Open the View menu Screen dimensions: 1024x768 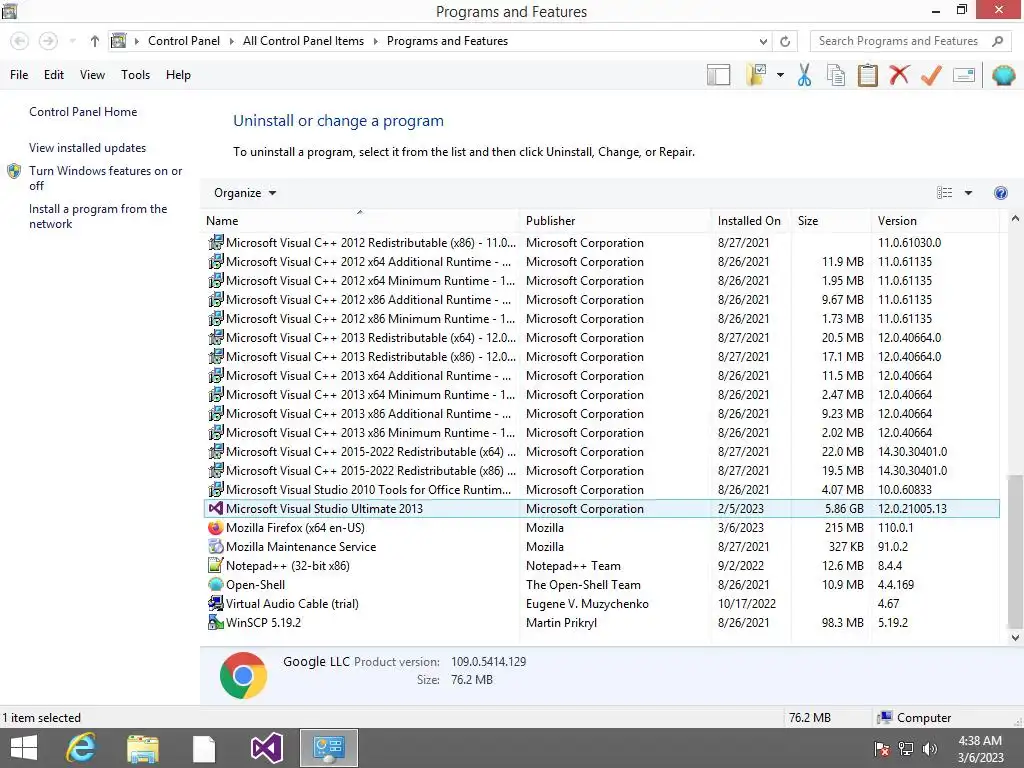click(x=92, y=75)
